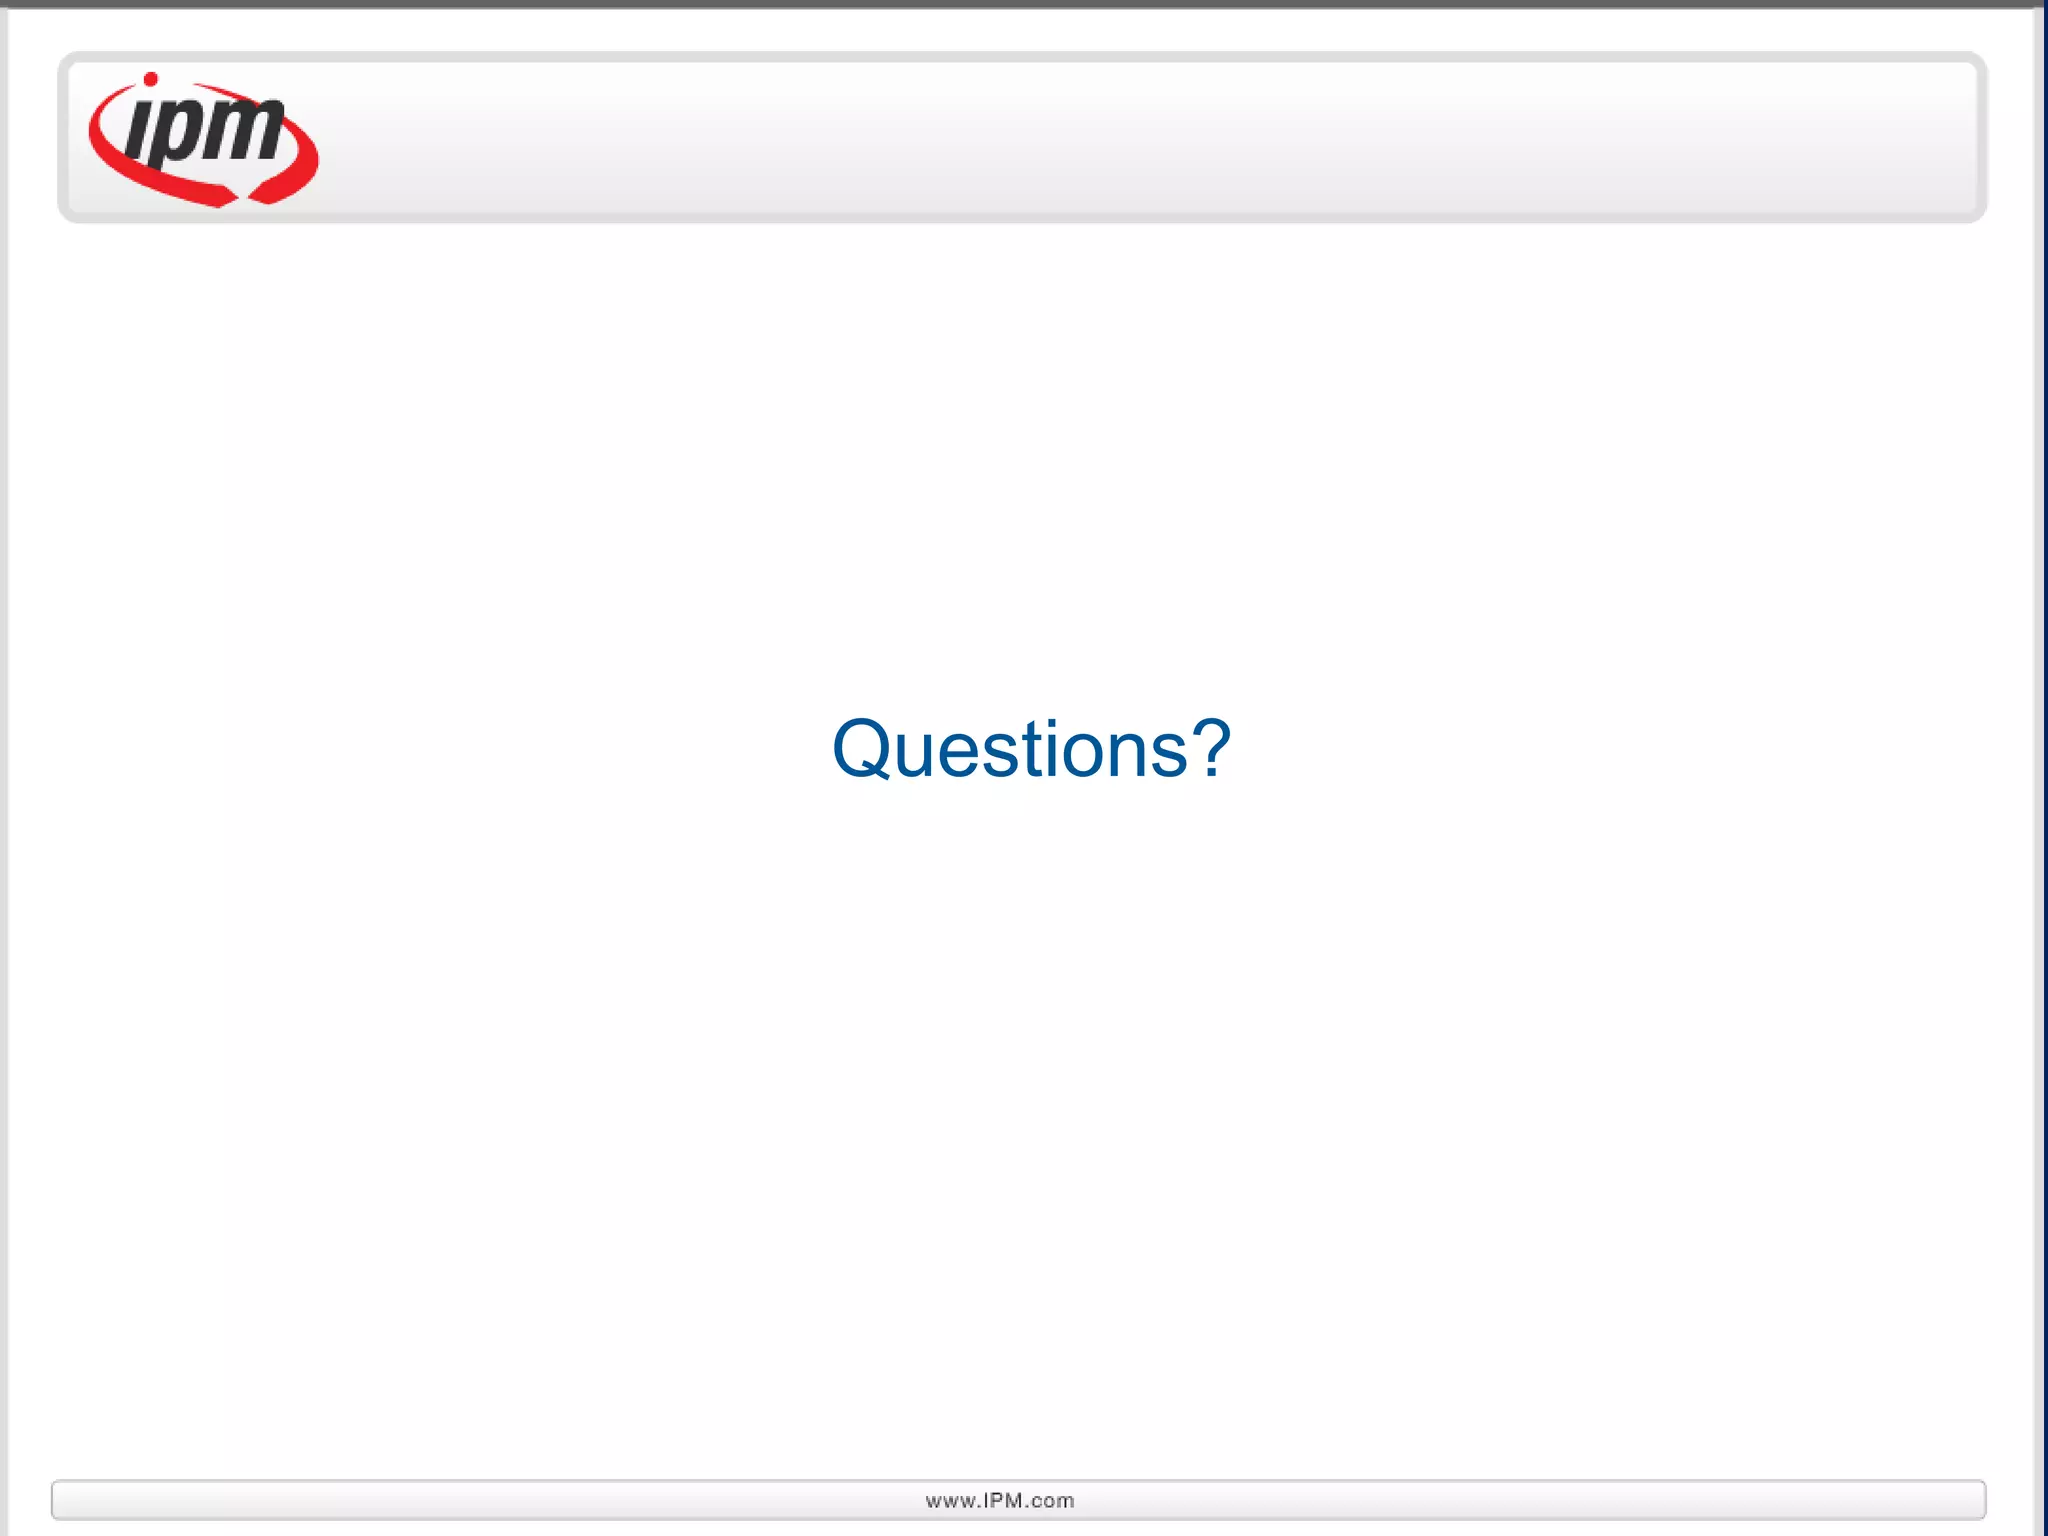
Task: Click the ipm logo in the header
Action: click(x=204, y=139)
